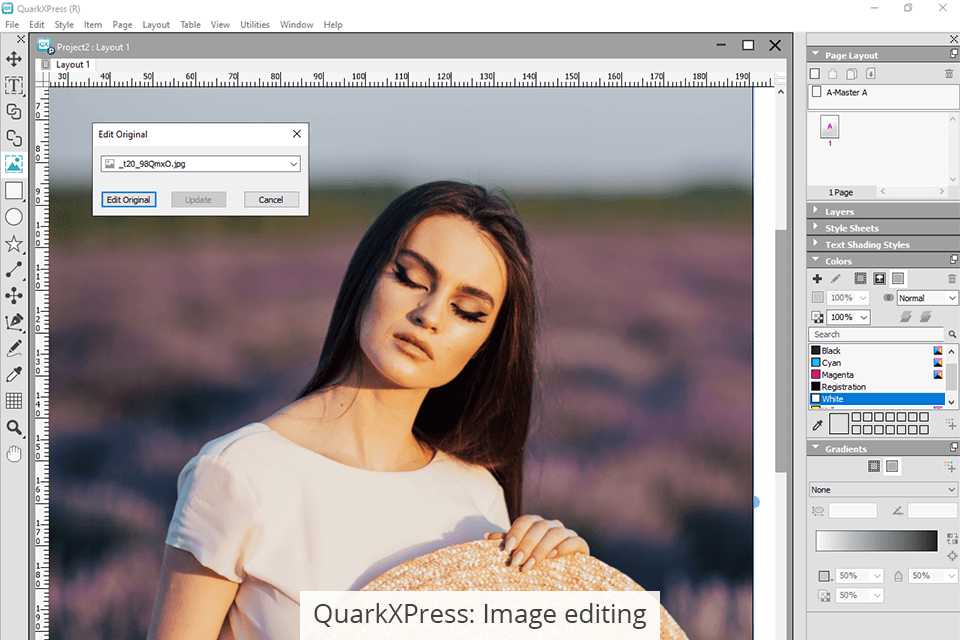Click the gradient frame icon in Gradients panel
The image size is (960, 640).
874,466
